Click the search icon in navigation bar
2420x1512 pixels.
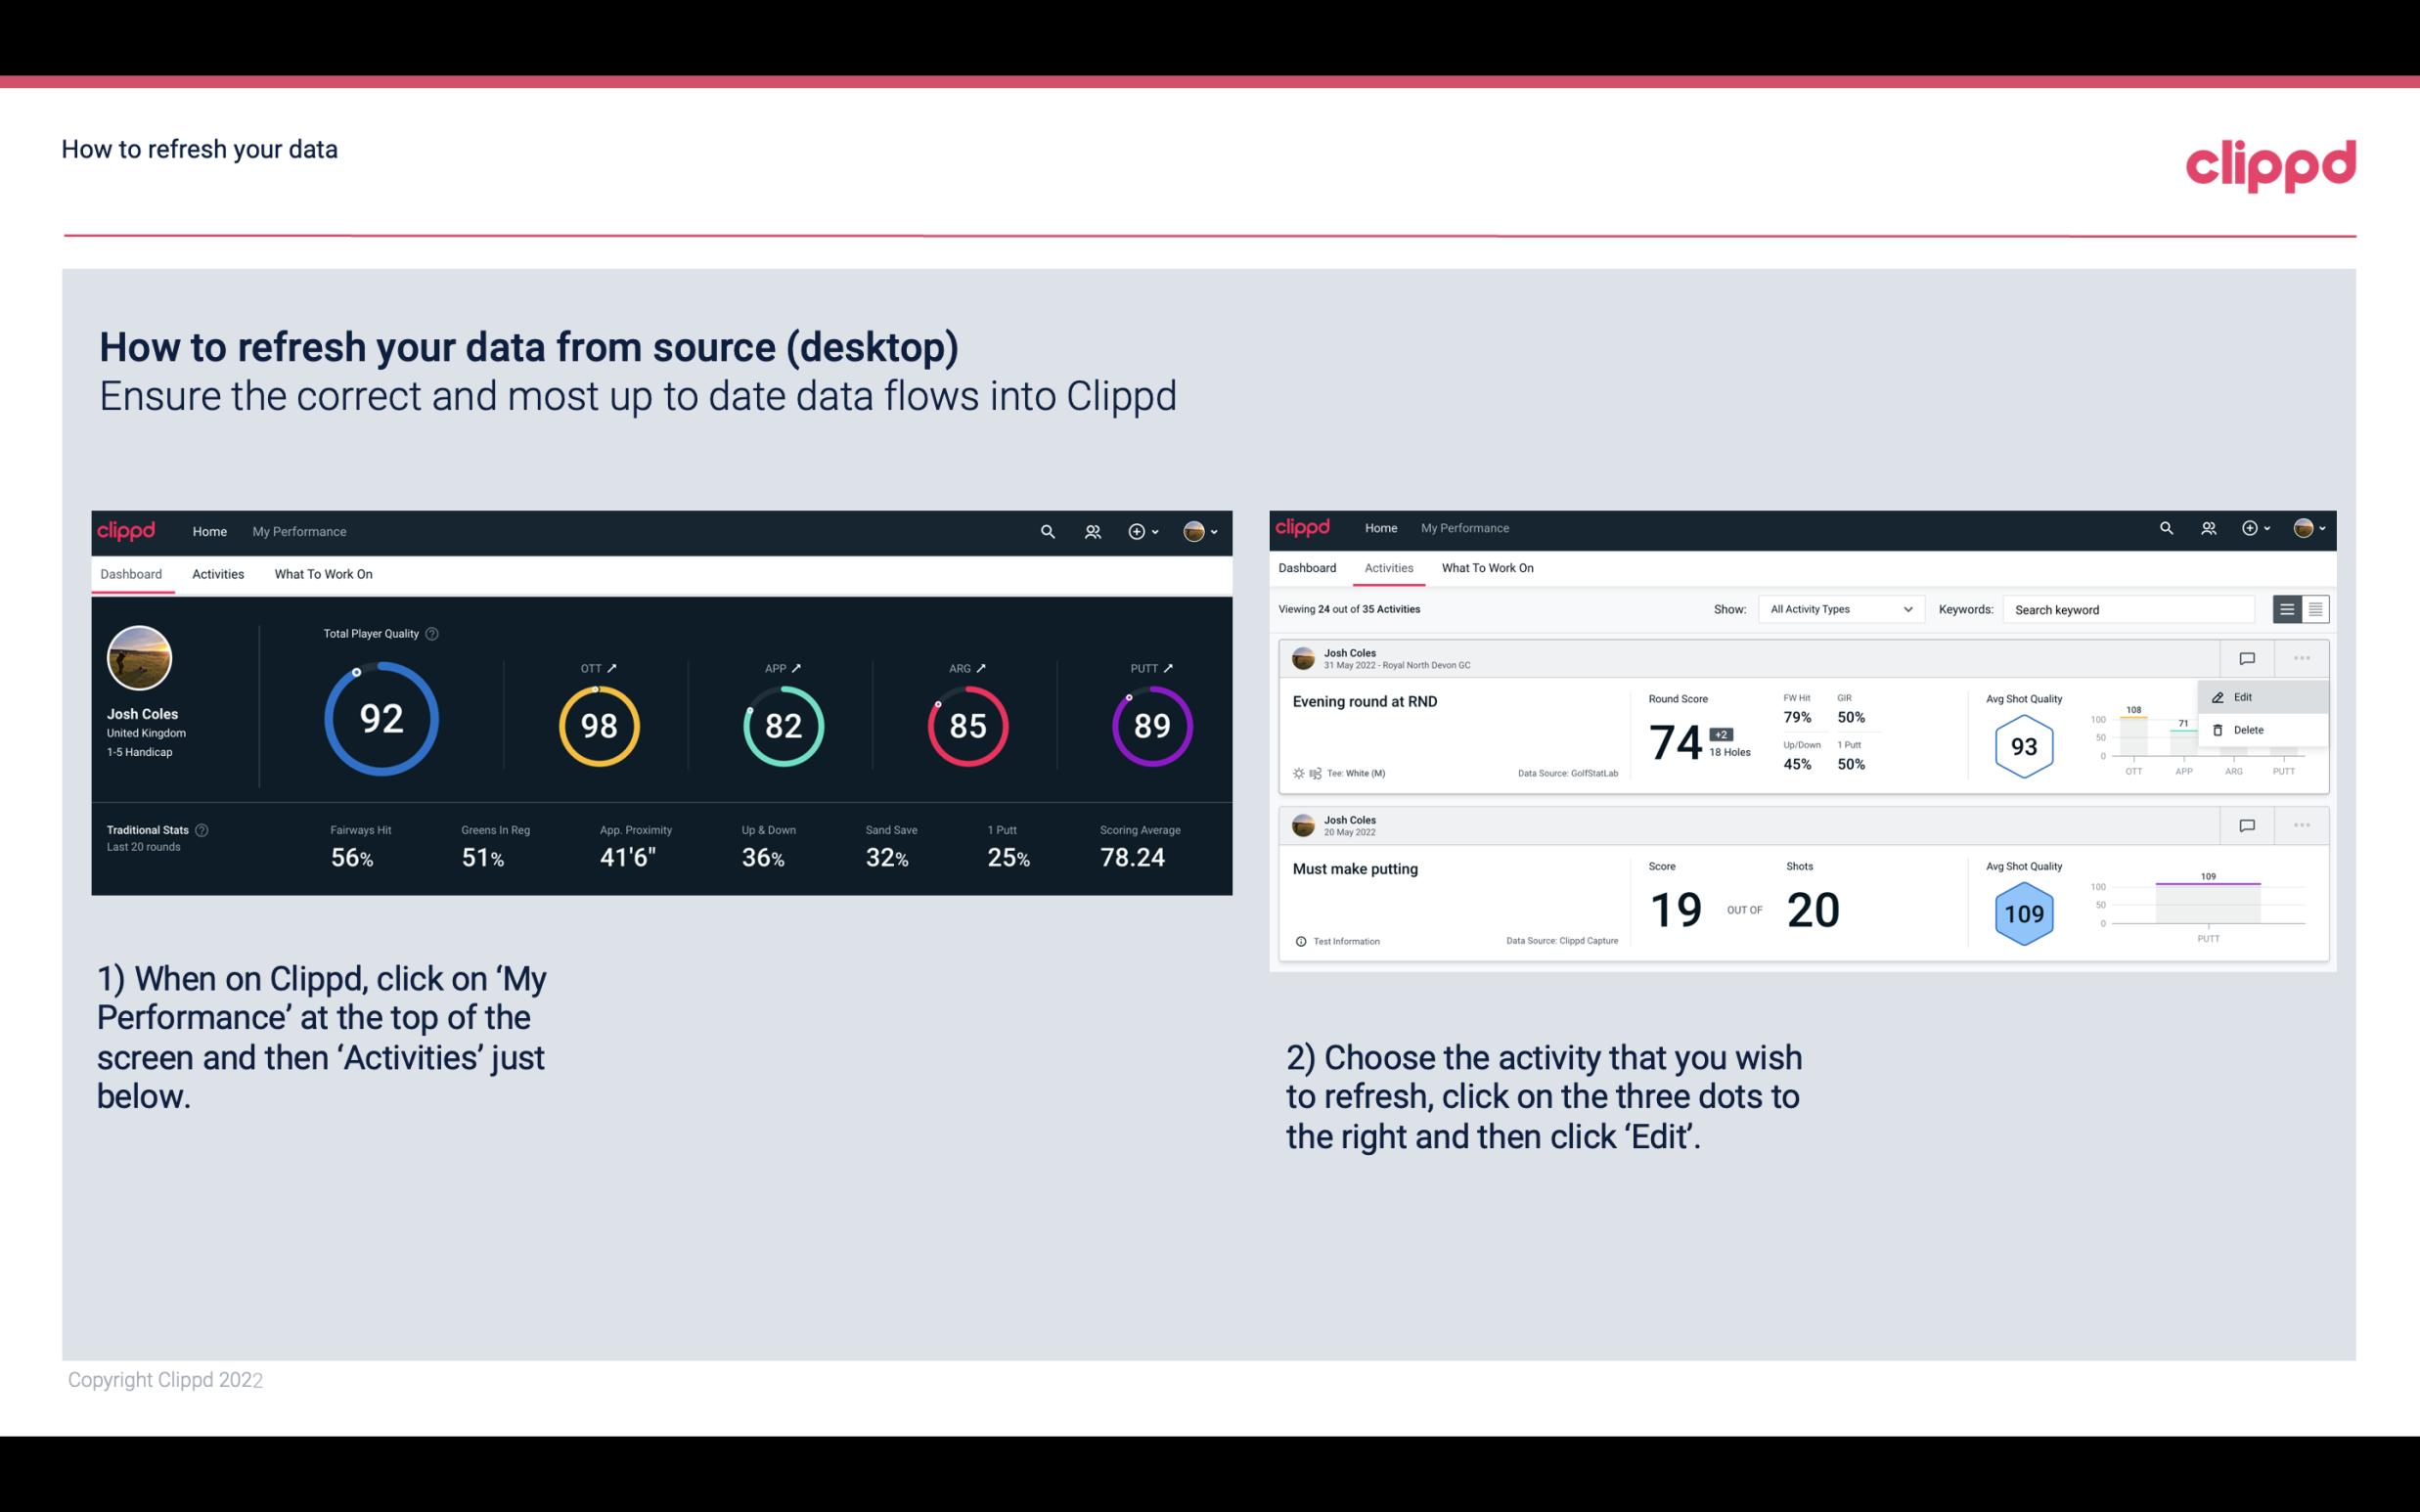tap(1046, 531)
